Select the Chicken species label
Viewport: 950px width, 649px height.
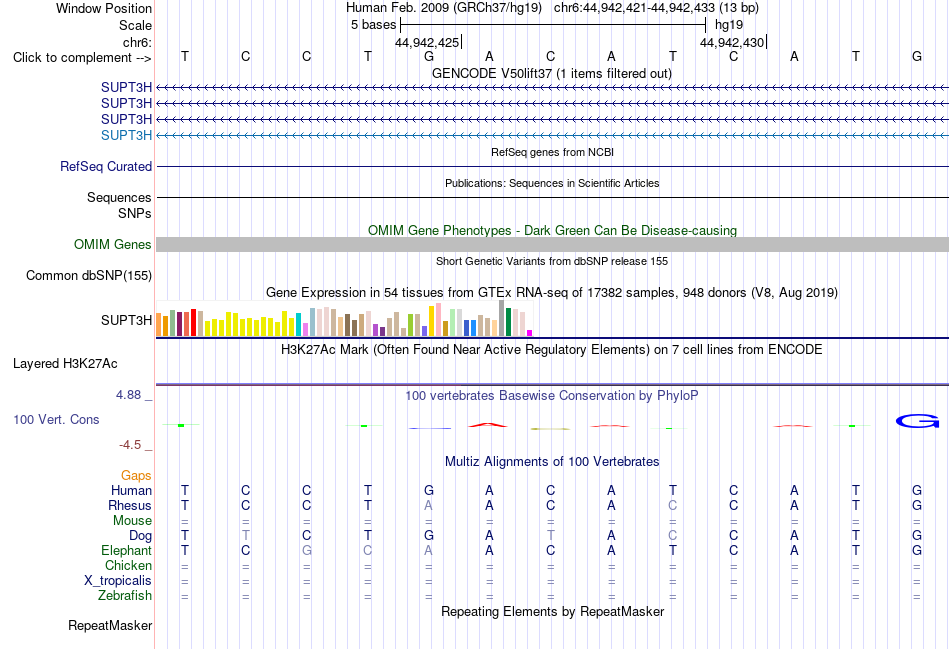click(x=128, y=565)
